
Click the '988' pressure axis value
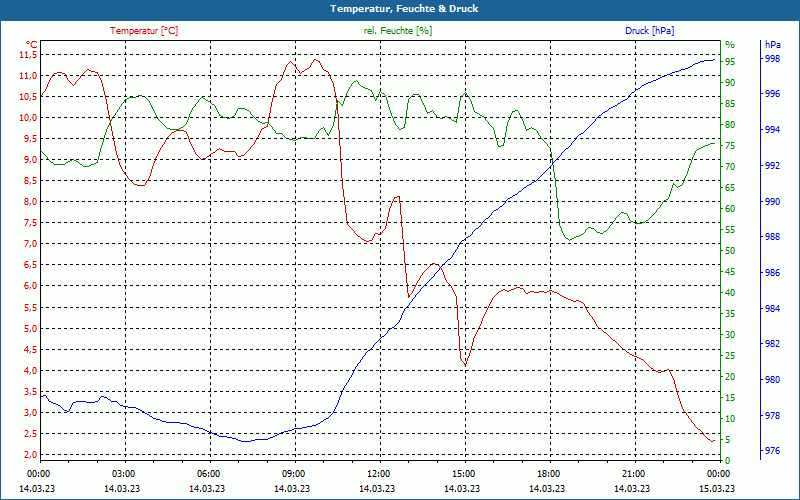pos(772,237)
